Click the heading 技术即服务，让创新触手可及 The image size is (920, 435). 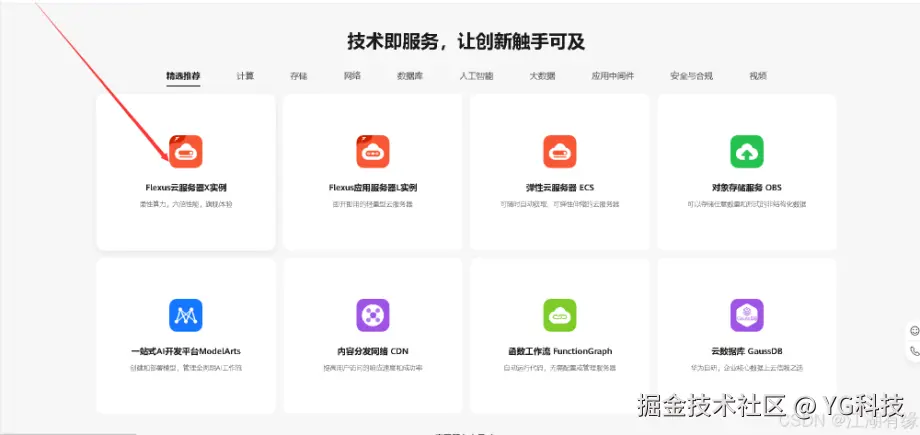pyautogui.click(x=466, y=42)
